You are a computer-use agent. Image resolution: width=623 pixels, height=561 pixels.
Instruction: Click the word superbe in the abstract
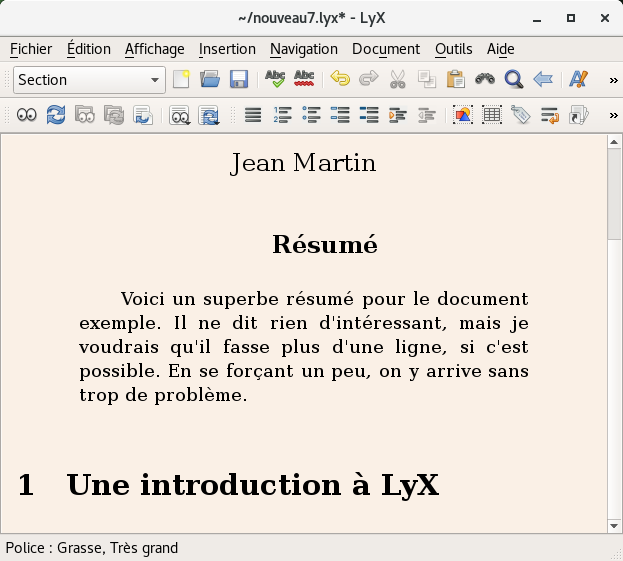click(x=240, y=299)
